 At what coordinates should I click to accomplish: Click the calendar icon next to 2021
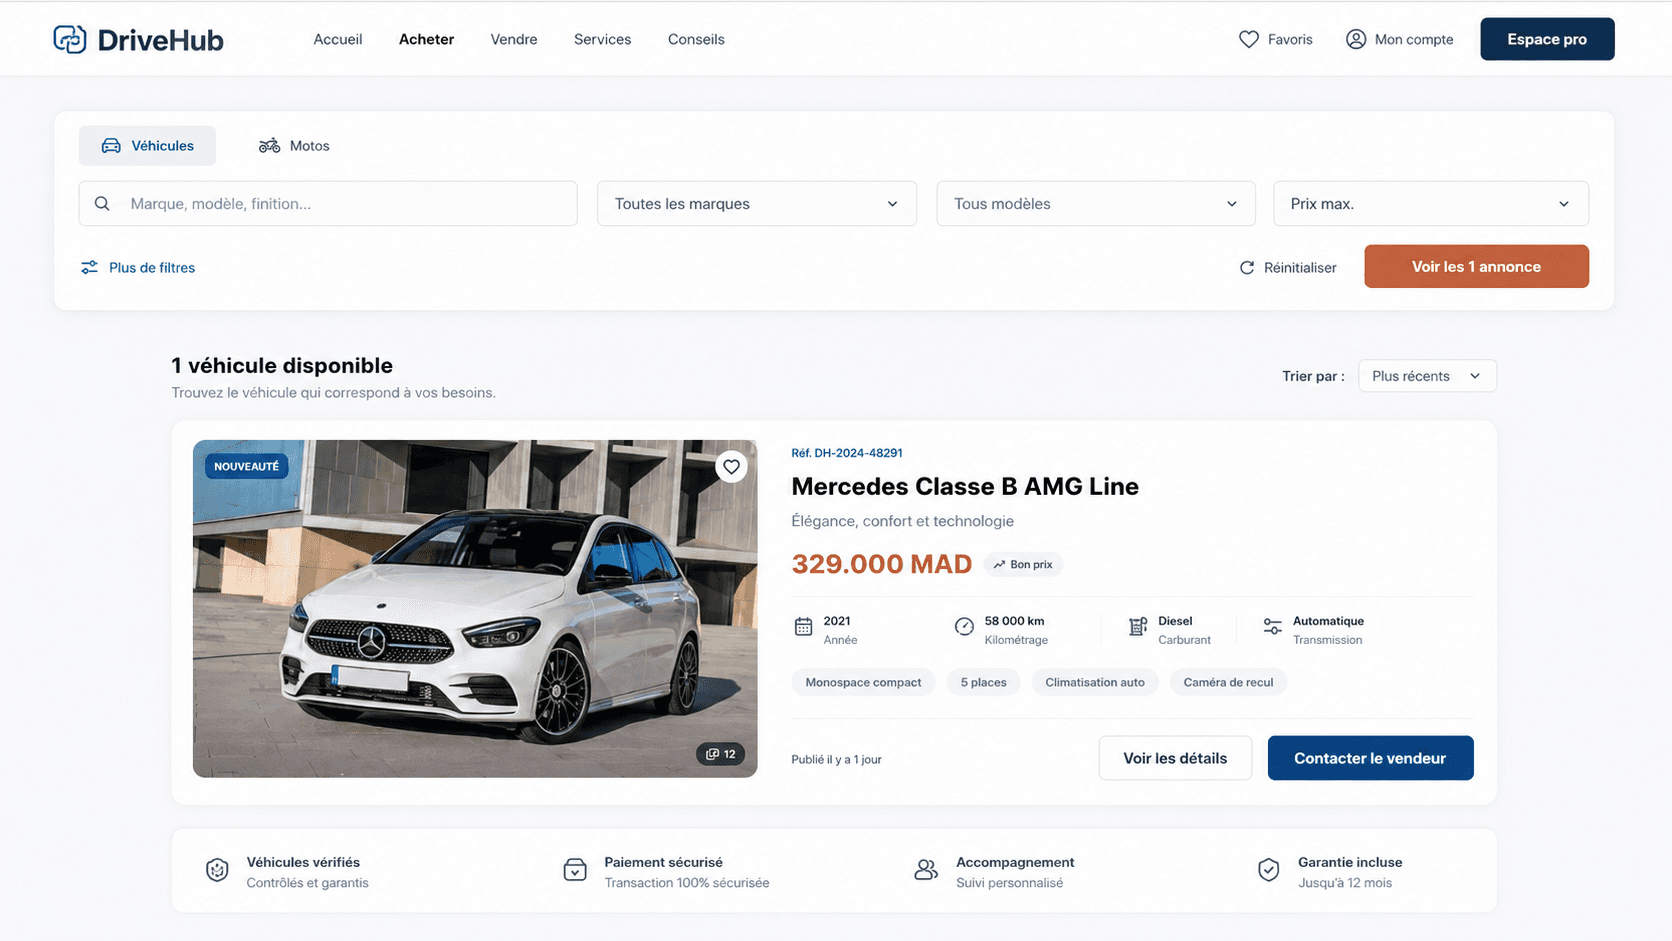pos(803,627)
